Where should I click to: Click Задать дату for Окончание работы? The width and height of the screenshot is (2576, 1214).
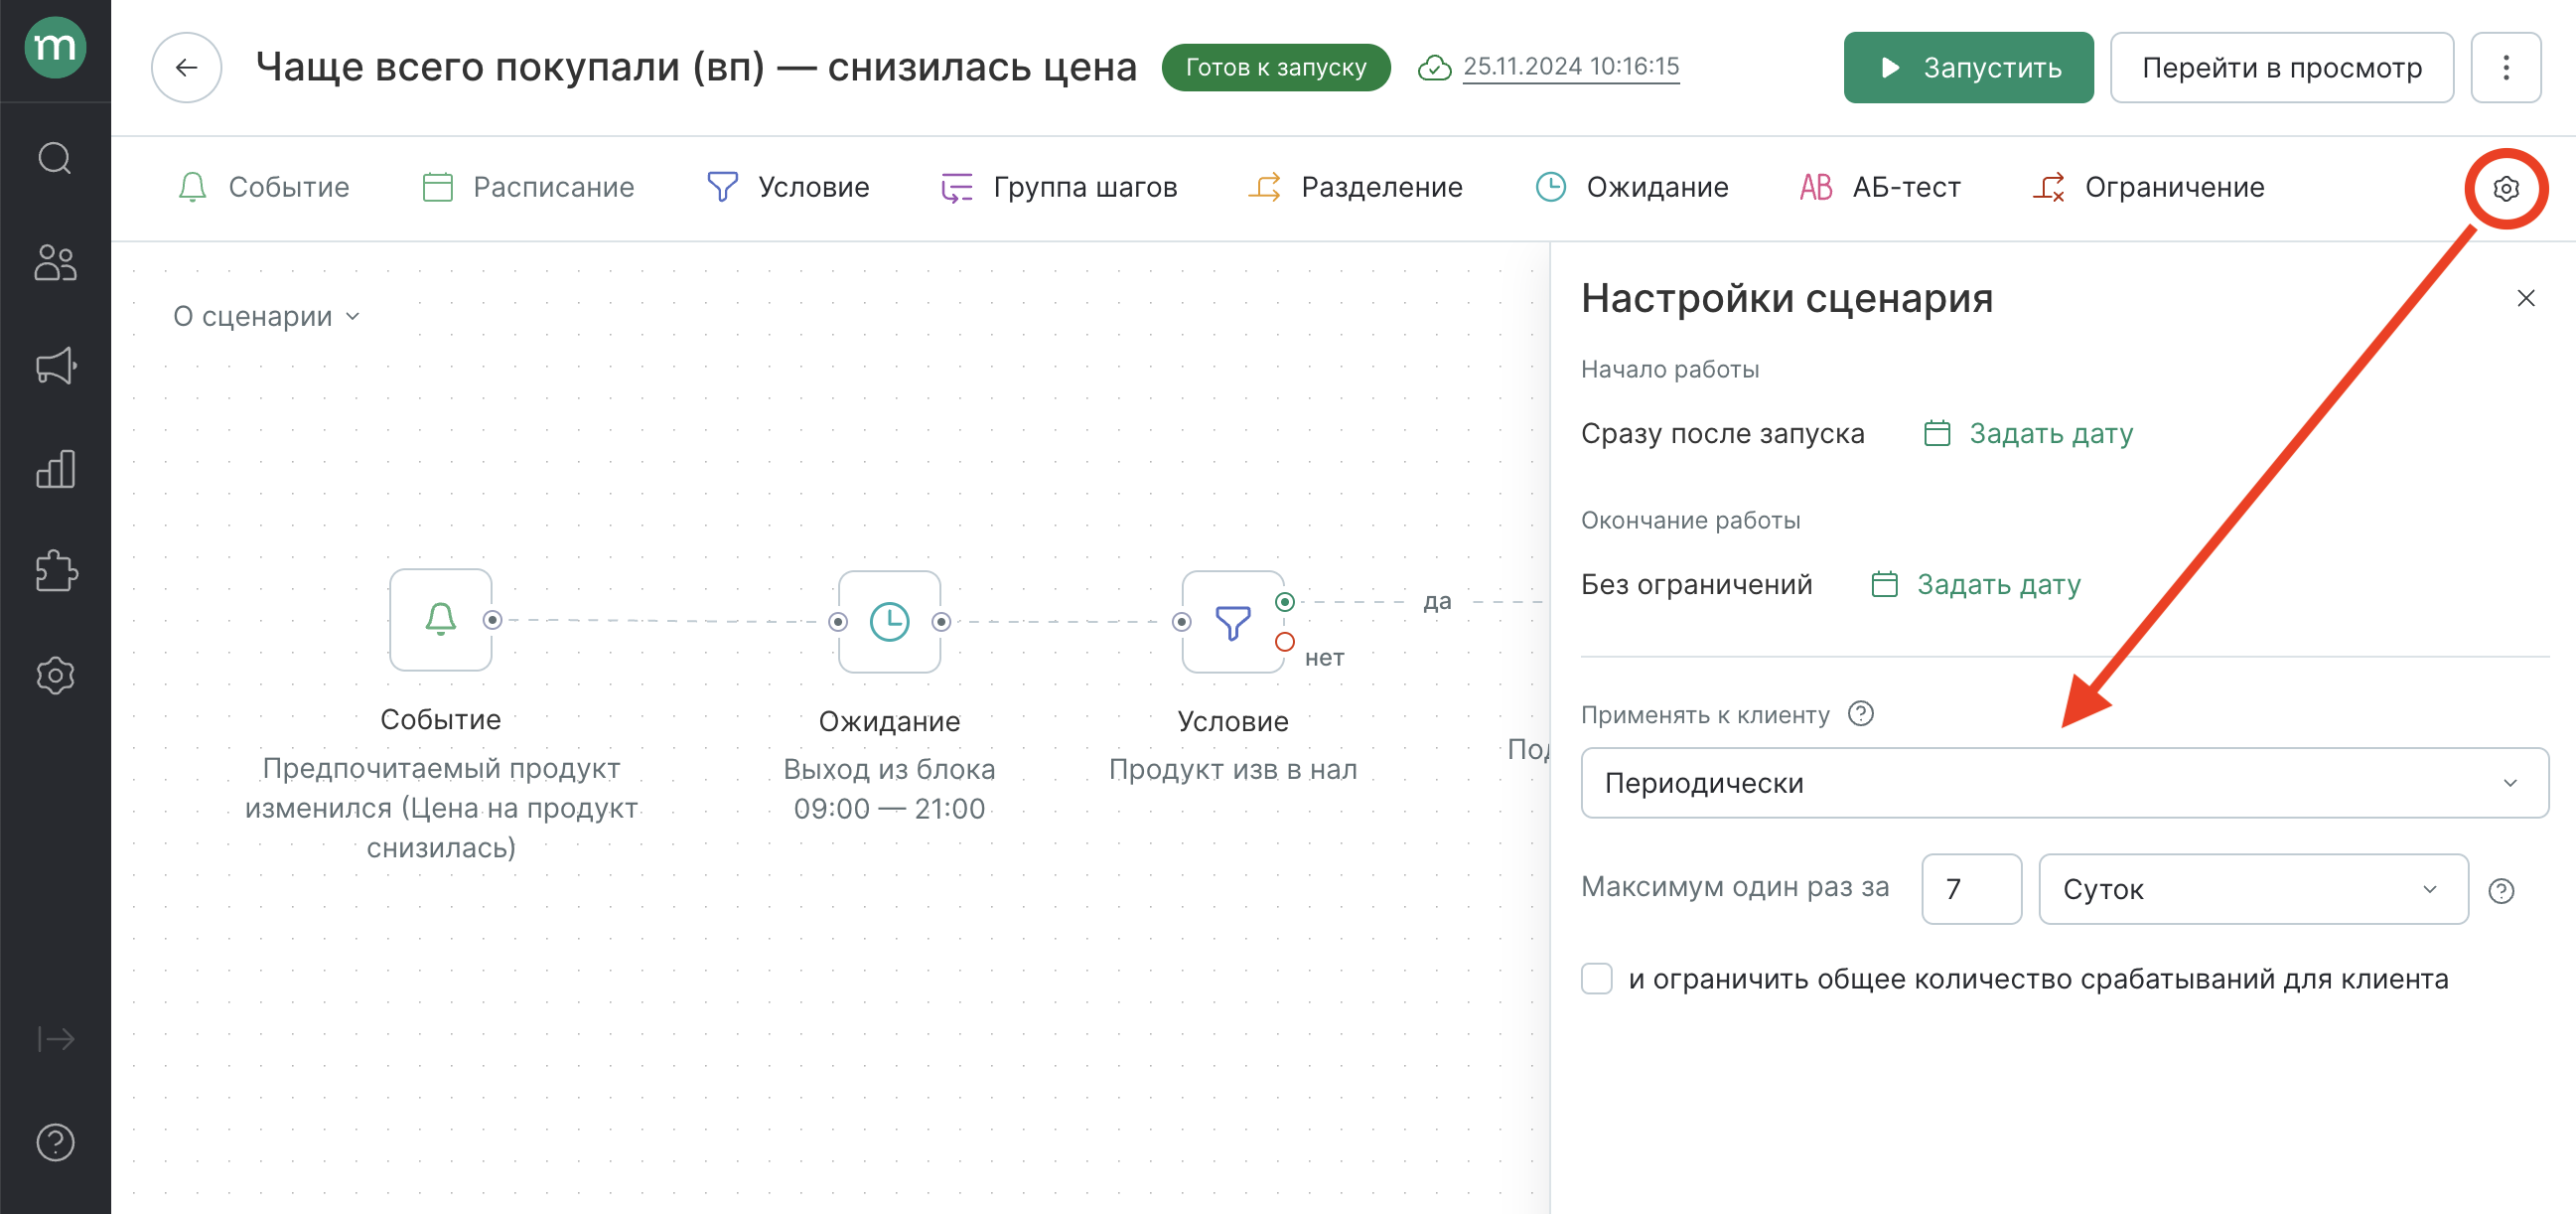coord(1975,584)
